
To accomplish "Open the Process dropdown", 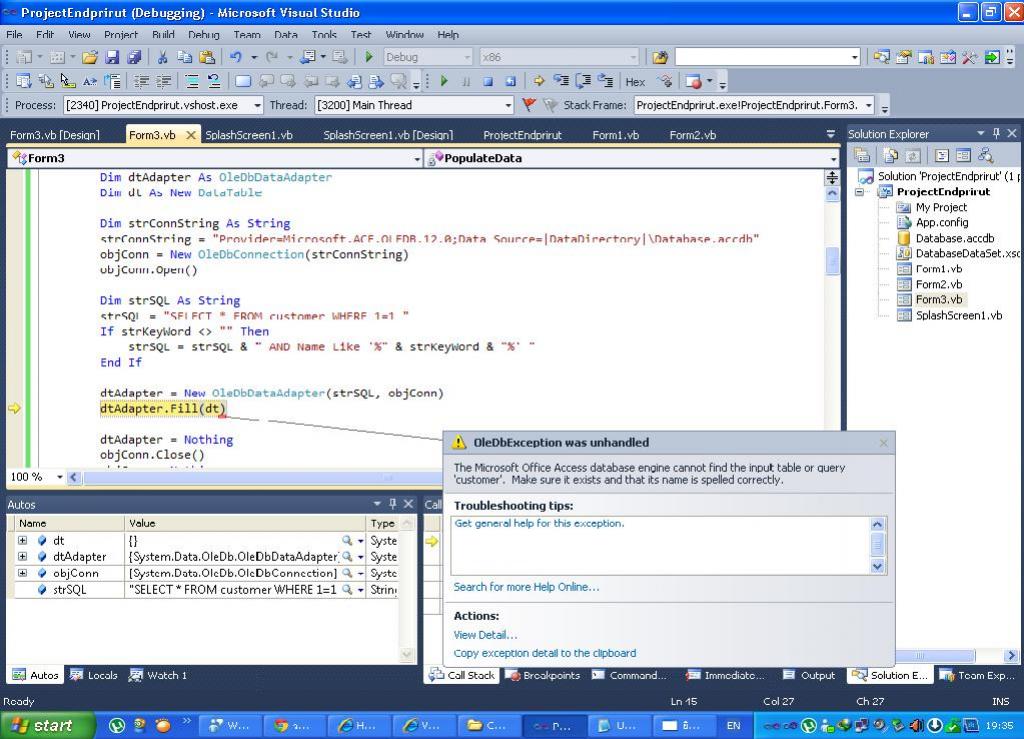I will pyautogui.click(x=257, y=105).
